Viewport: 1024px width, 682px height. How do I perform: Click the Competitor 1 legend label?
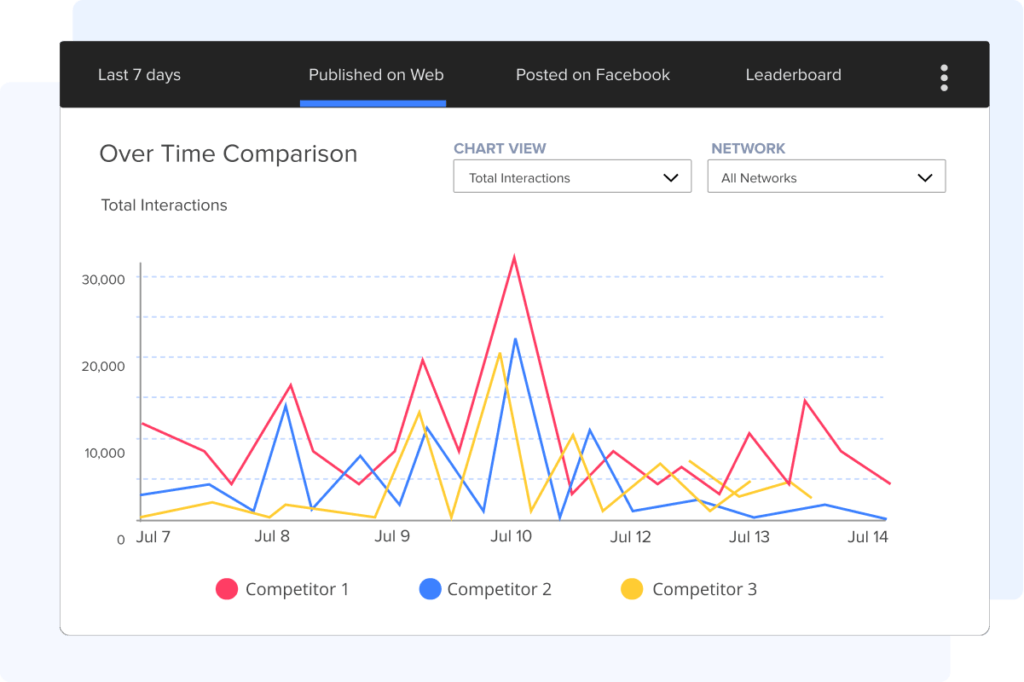(297, 589)
